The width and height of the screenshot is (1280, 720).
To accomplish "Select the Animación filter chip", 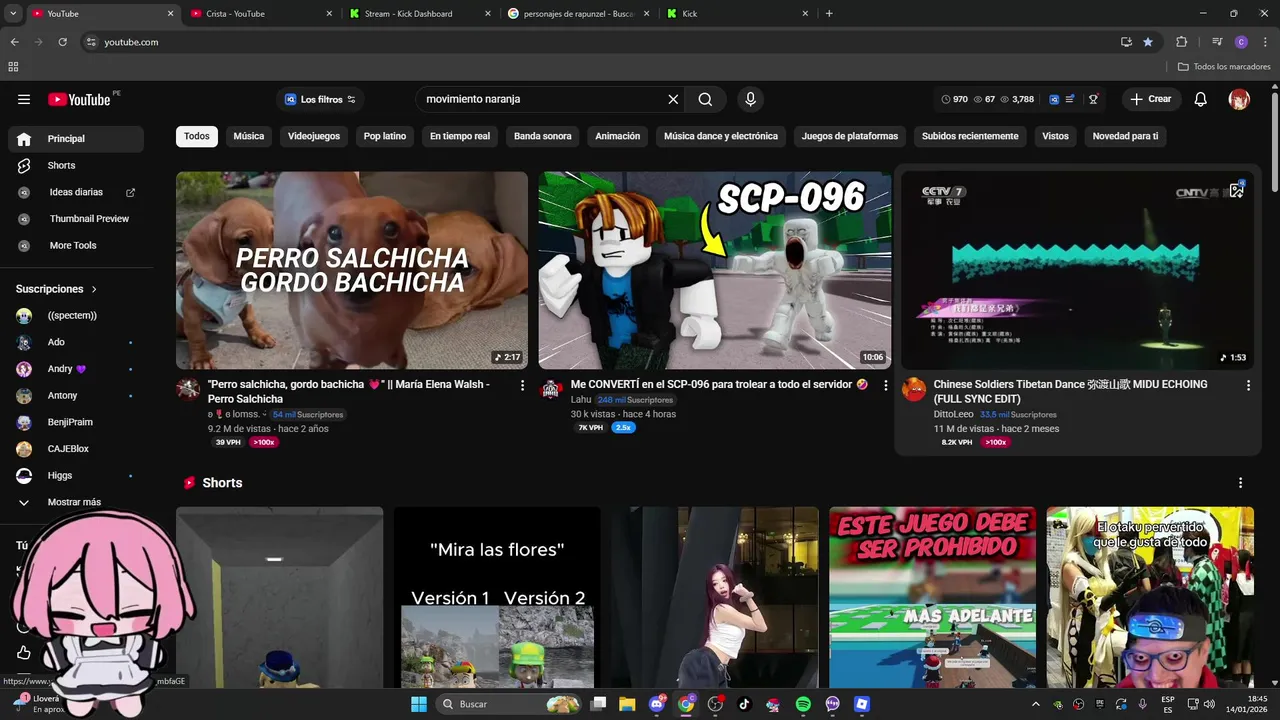I will (x=617, y=136).
